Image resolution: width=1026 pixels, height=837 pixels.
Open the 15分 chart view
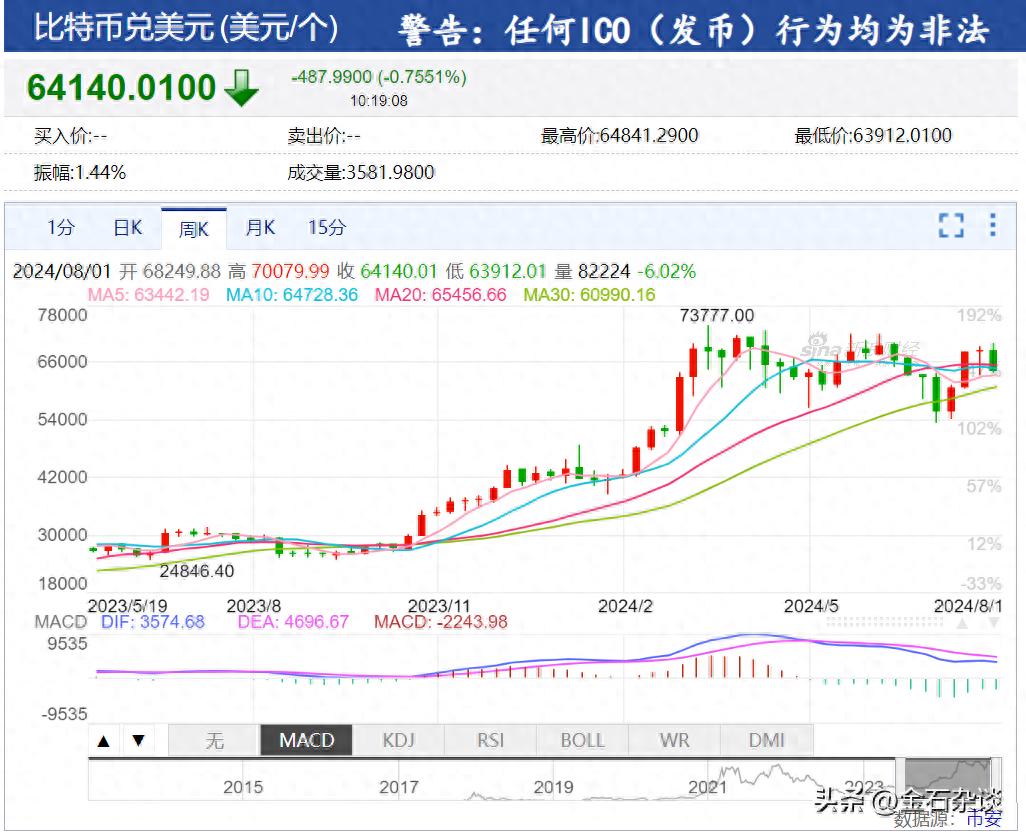(x=327, y=227)
